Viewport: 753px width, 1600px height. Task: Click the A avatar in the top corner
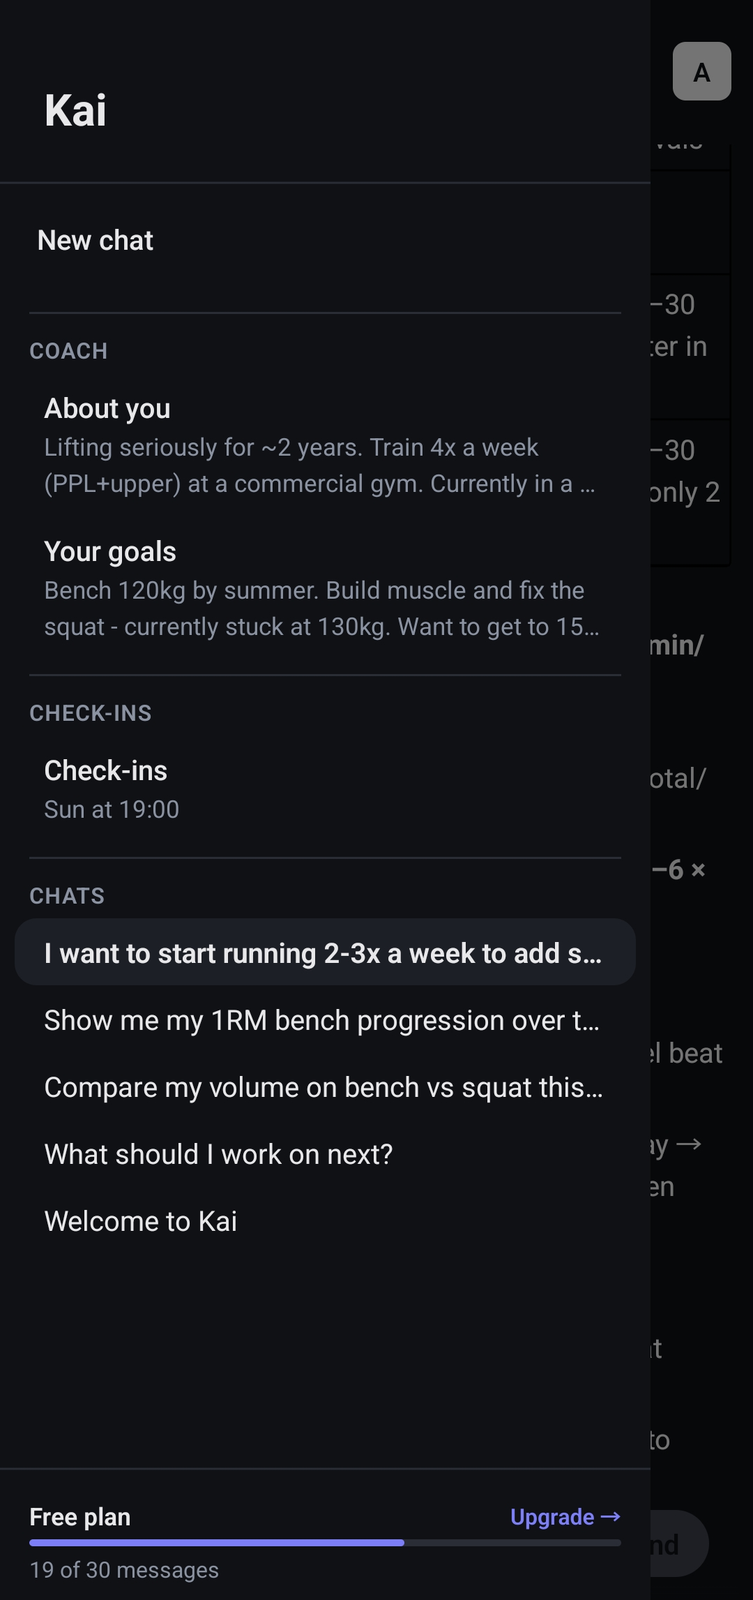(701, 71)
